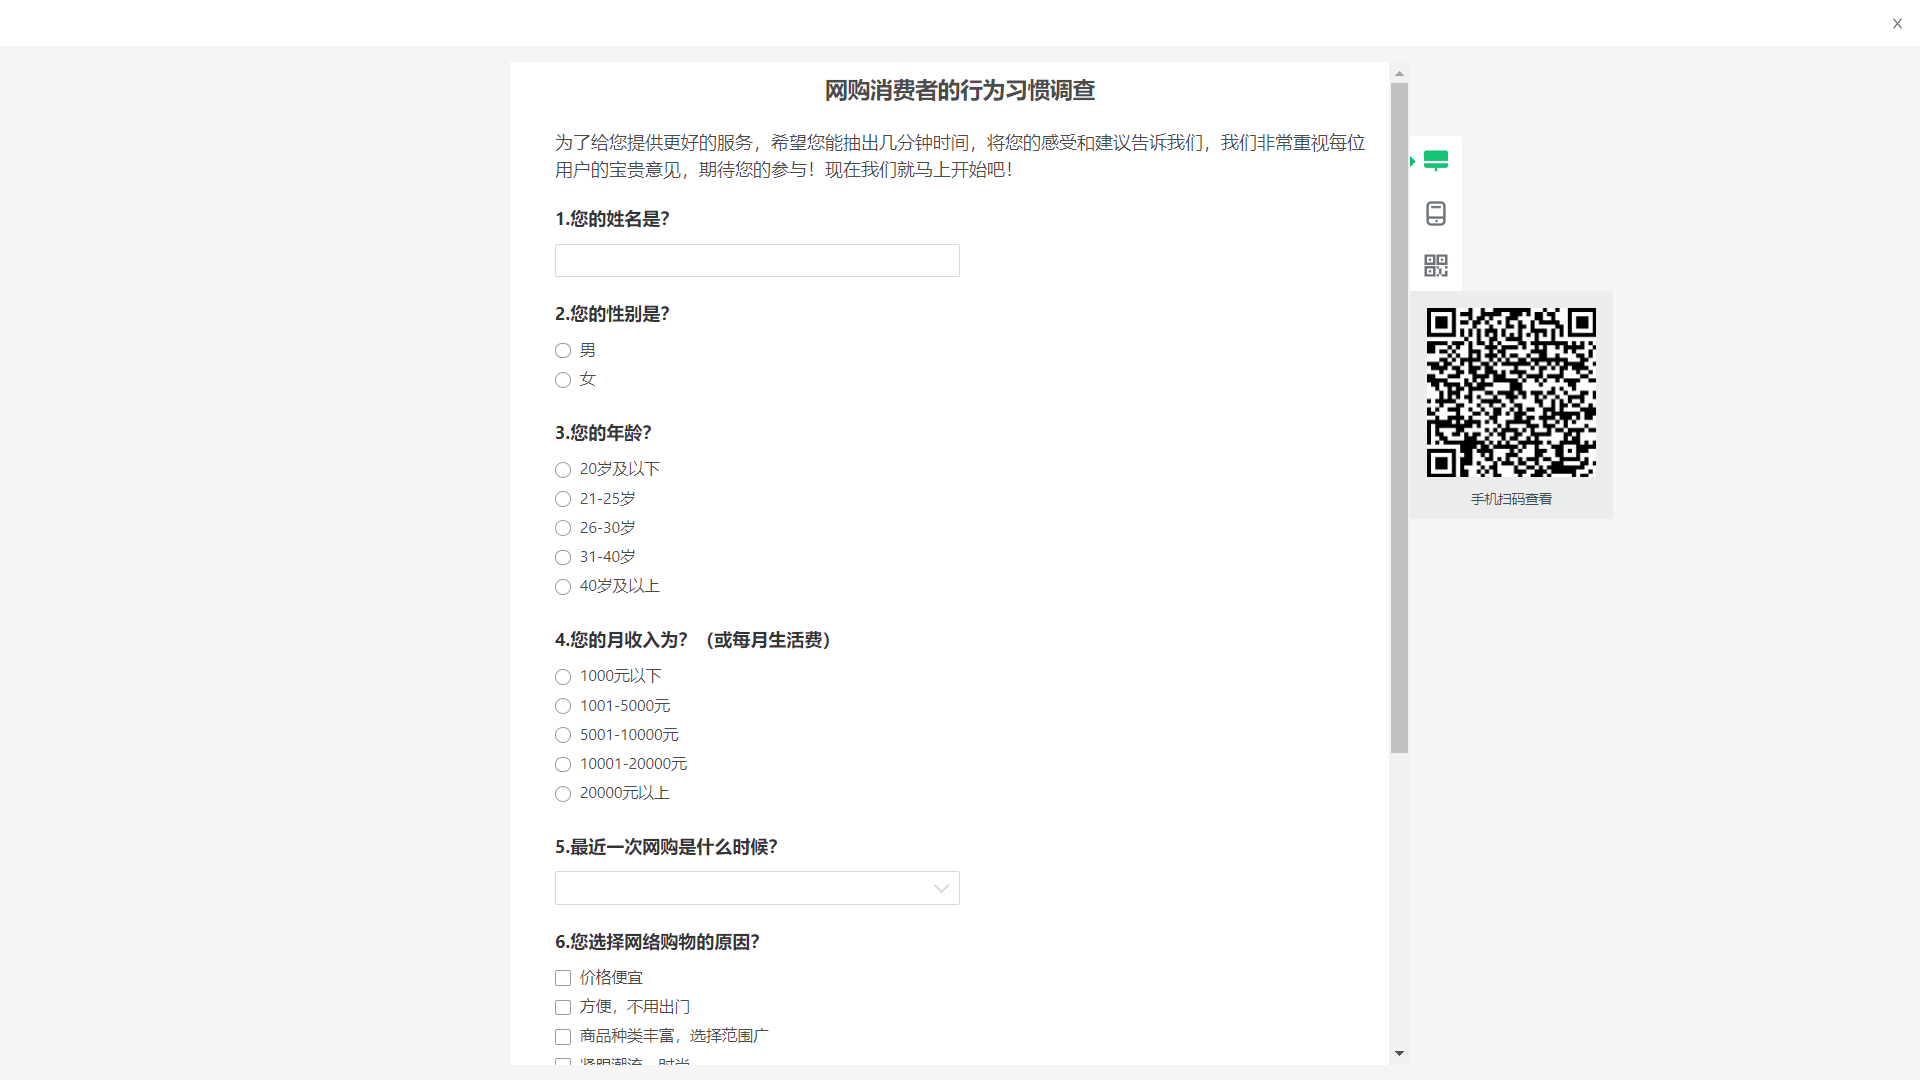Close the survey preview window
The width and height of the screenshot is (1920, 1080).
click(x=1896, y=23)
